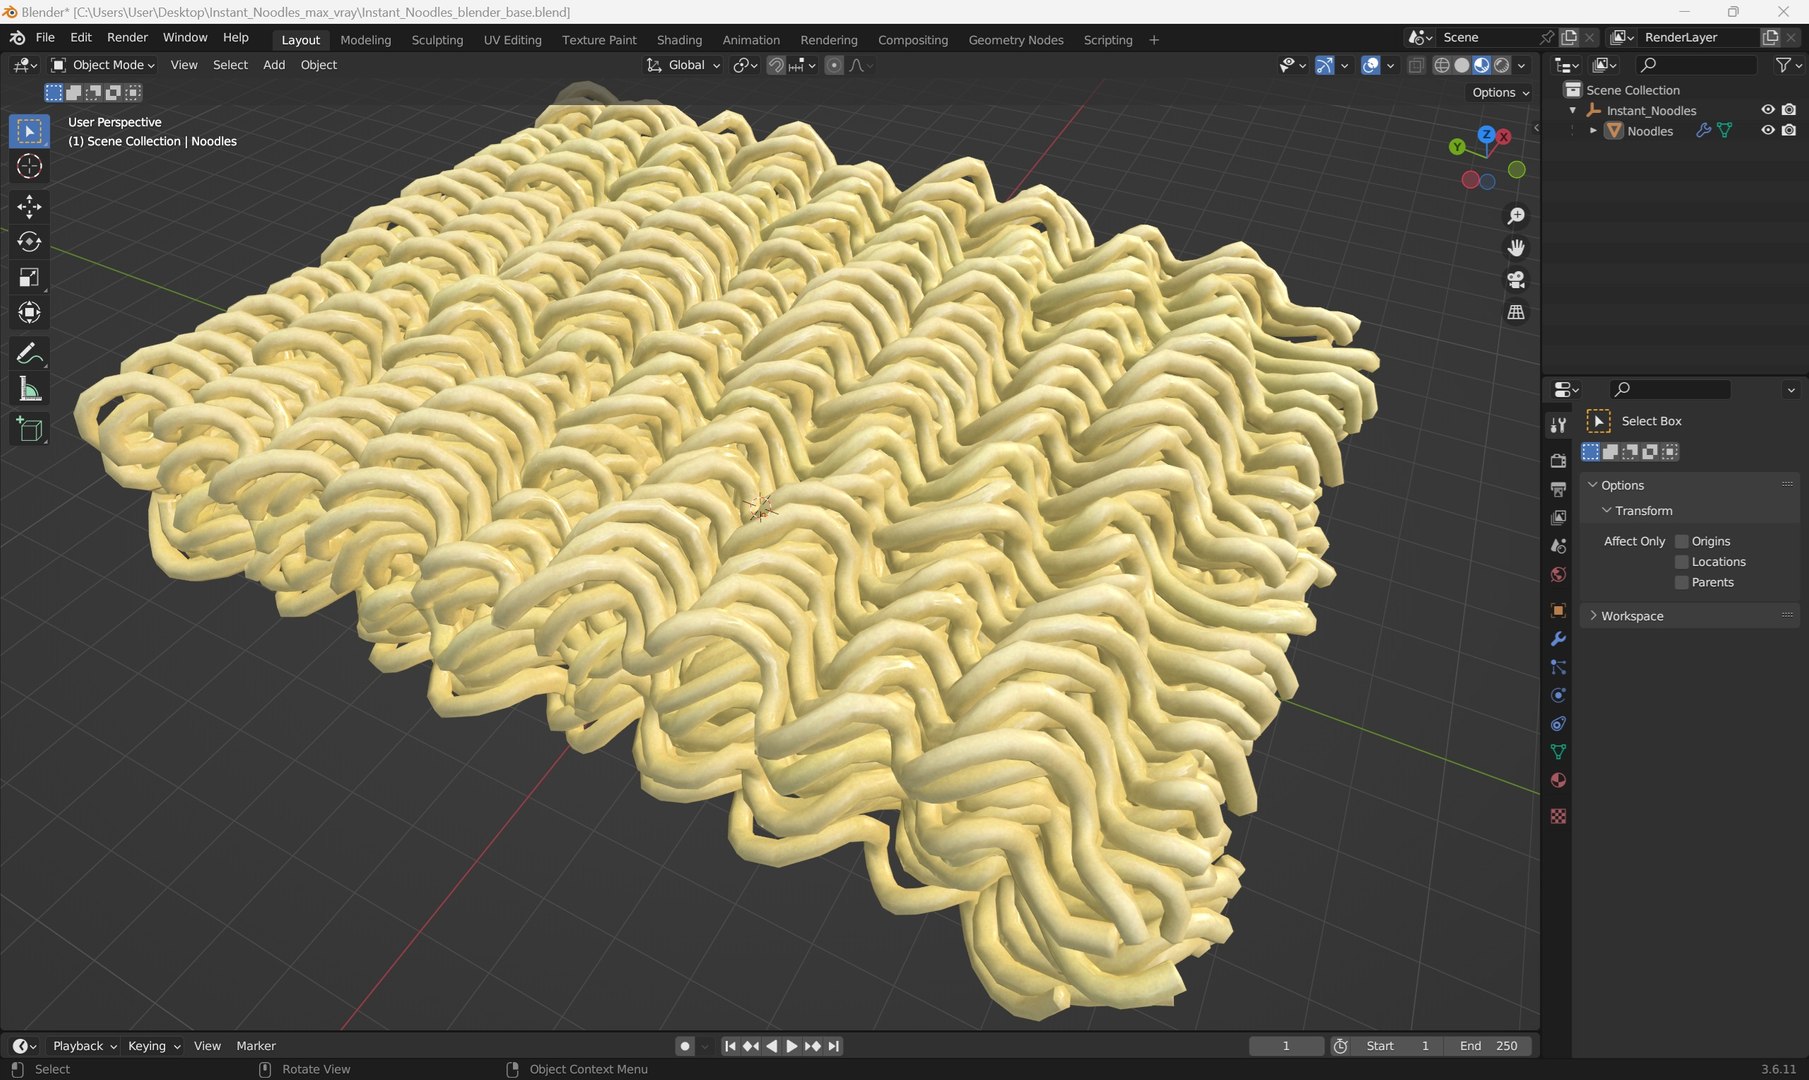Viewport: 1809px width, 1080px height.
Task: Hide Instant_Noodles collection in viewport
Action: [x=1767, y=110]
